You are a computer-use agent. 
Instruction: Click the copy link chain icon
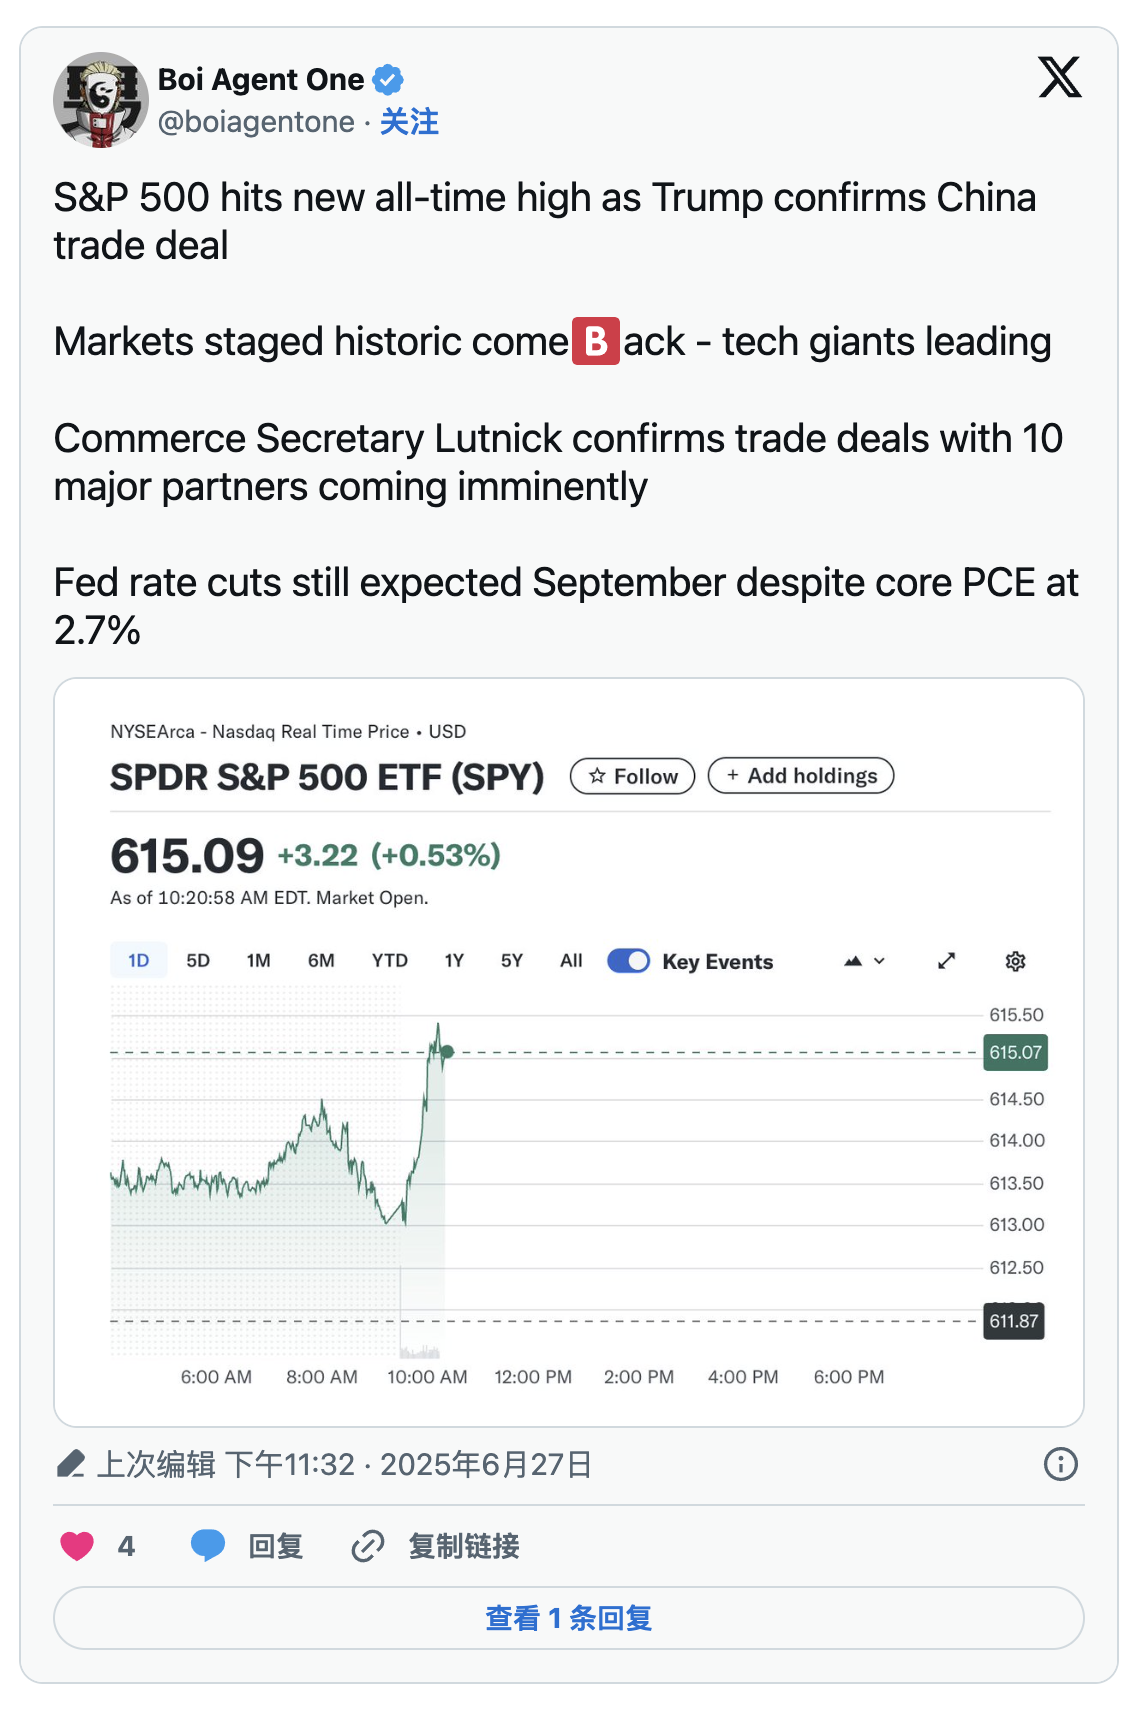pos(368,1546)
